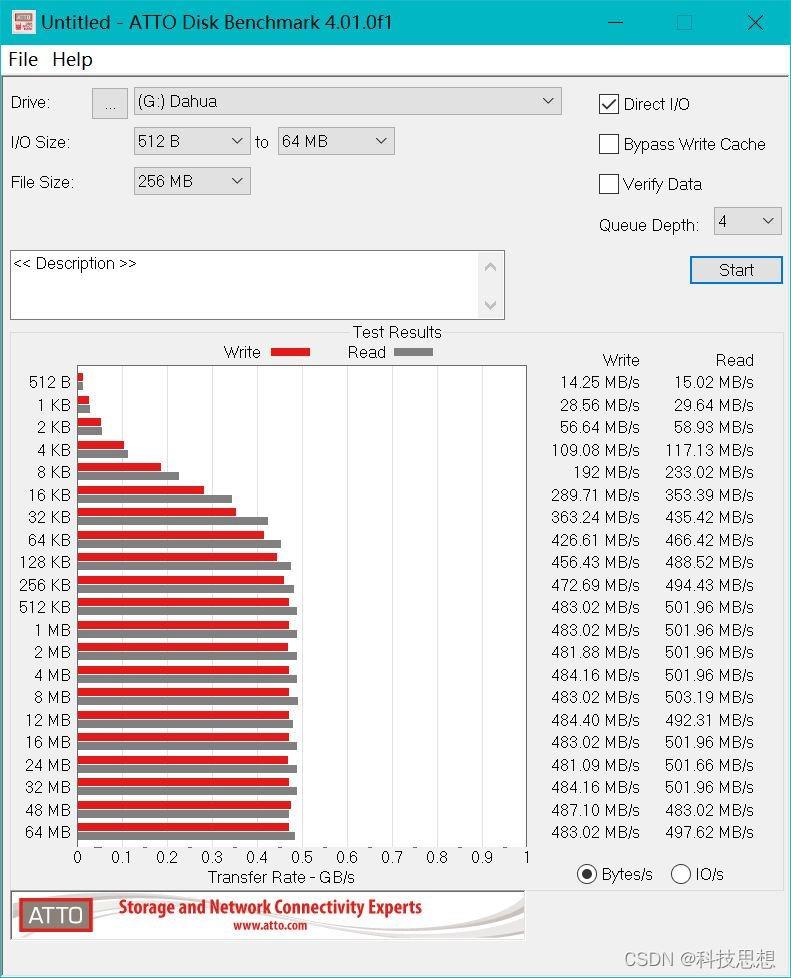
Task: Select the IO/s radio button
Action: [x=681, y=874]
